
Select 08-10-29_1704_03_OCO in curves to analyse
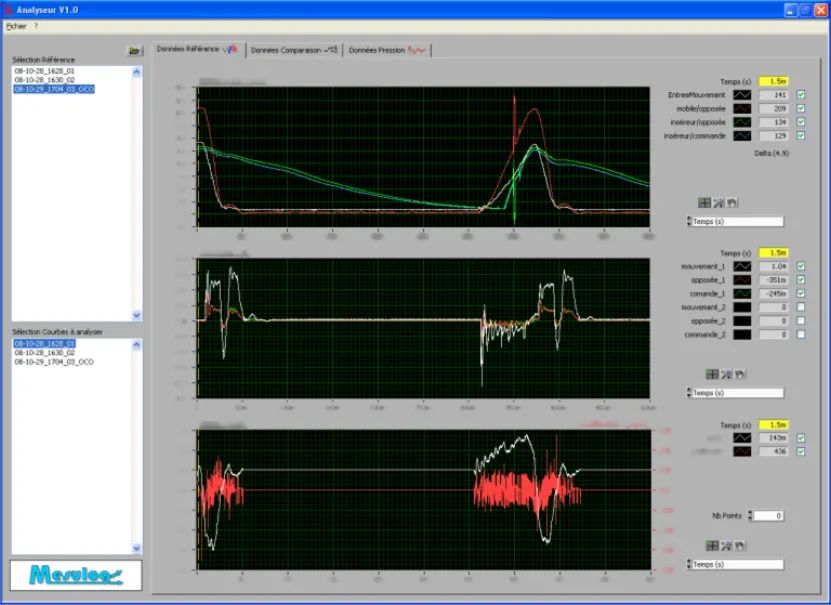click(54, 362)
